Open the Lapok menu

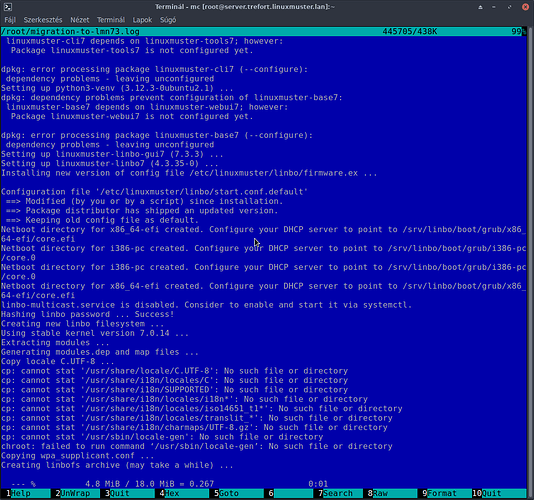[142, 20]
